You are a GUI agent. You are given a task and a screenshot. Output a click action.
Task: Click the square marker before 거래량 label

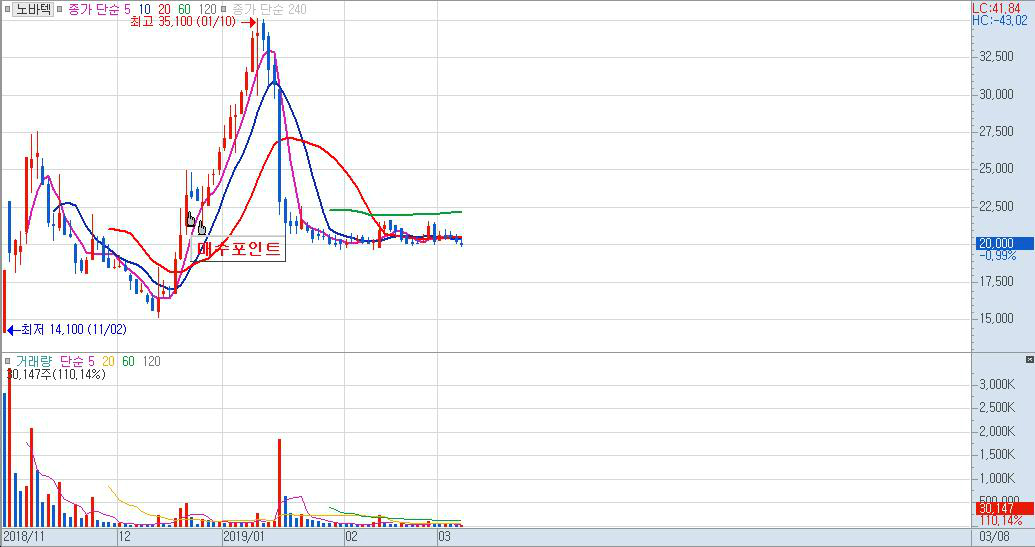7,361
